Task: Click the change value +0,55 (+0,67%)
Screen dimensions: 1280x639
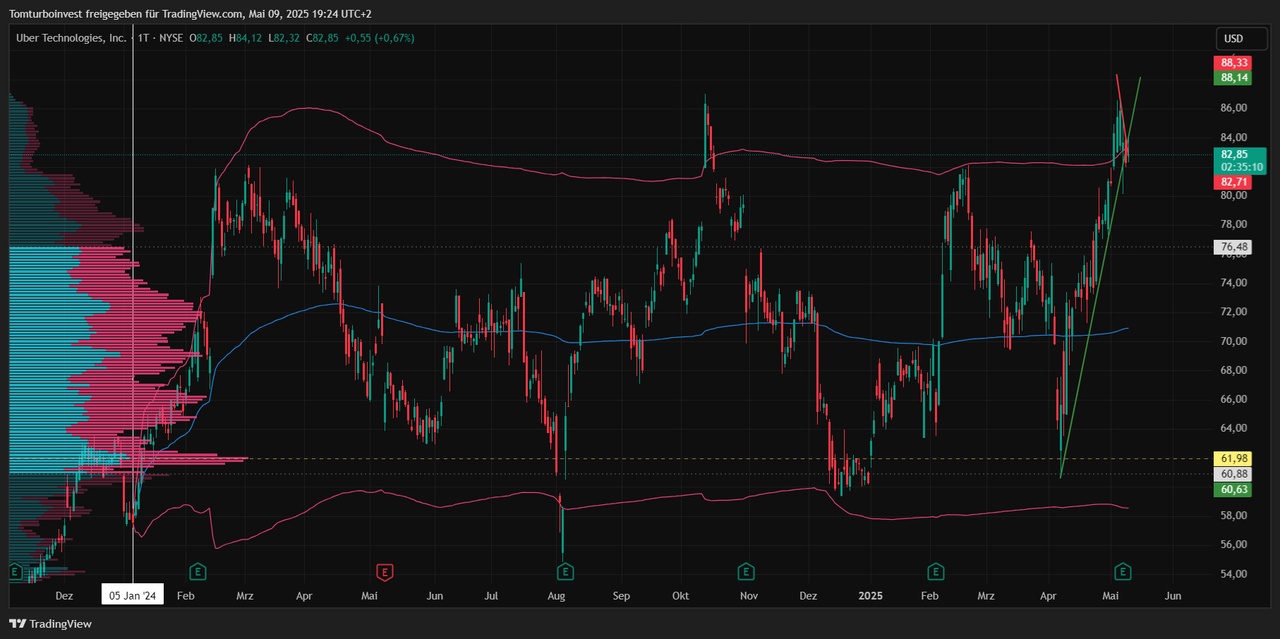Action: (x=381, y=38)
